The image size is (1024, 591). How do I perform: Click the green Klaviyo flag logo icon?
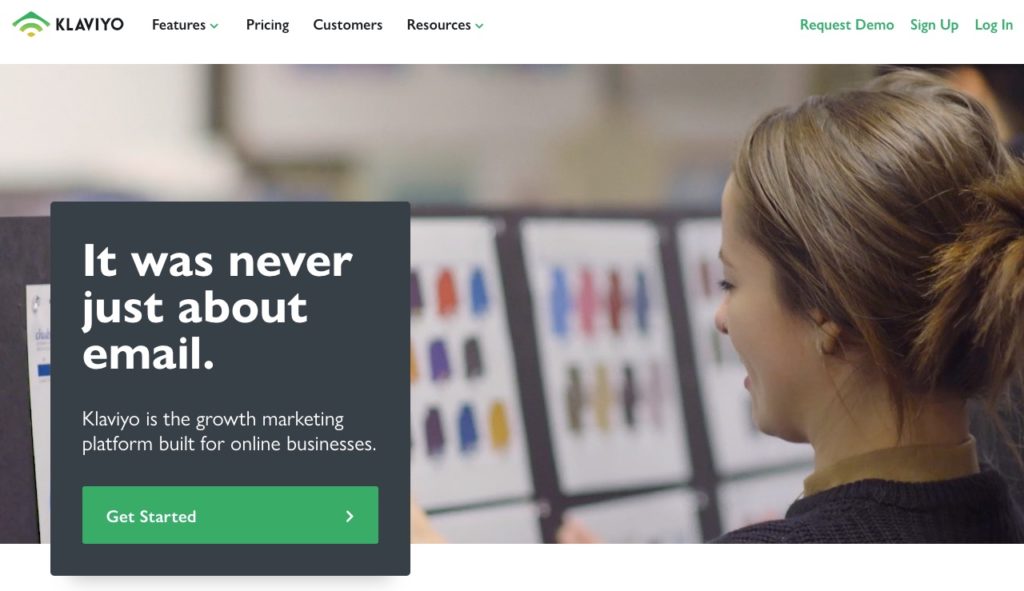tap(31, 24)
